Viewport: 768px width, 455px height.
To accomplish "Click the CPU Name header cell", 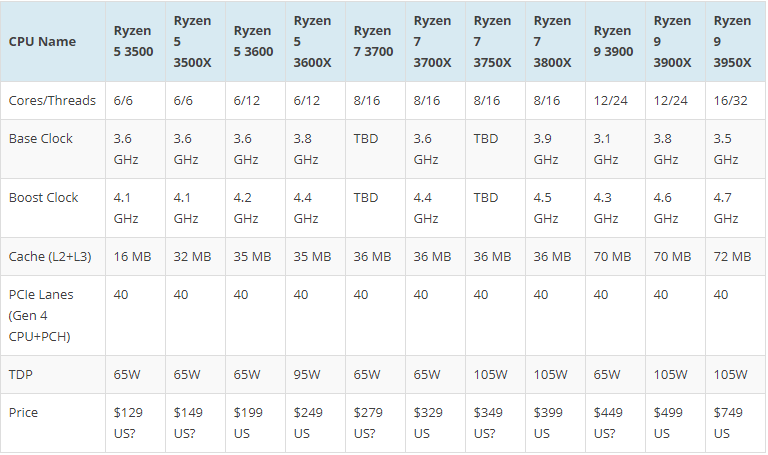I will pos(53,41).
